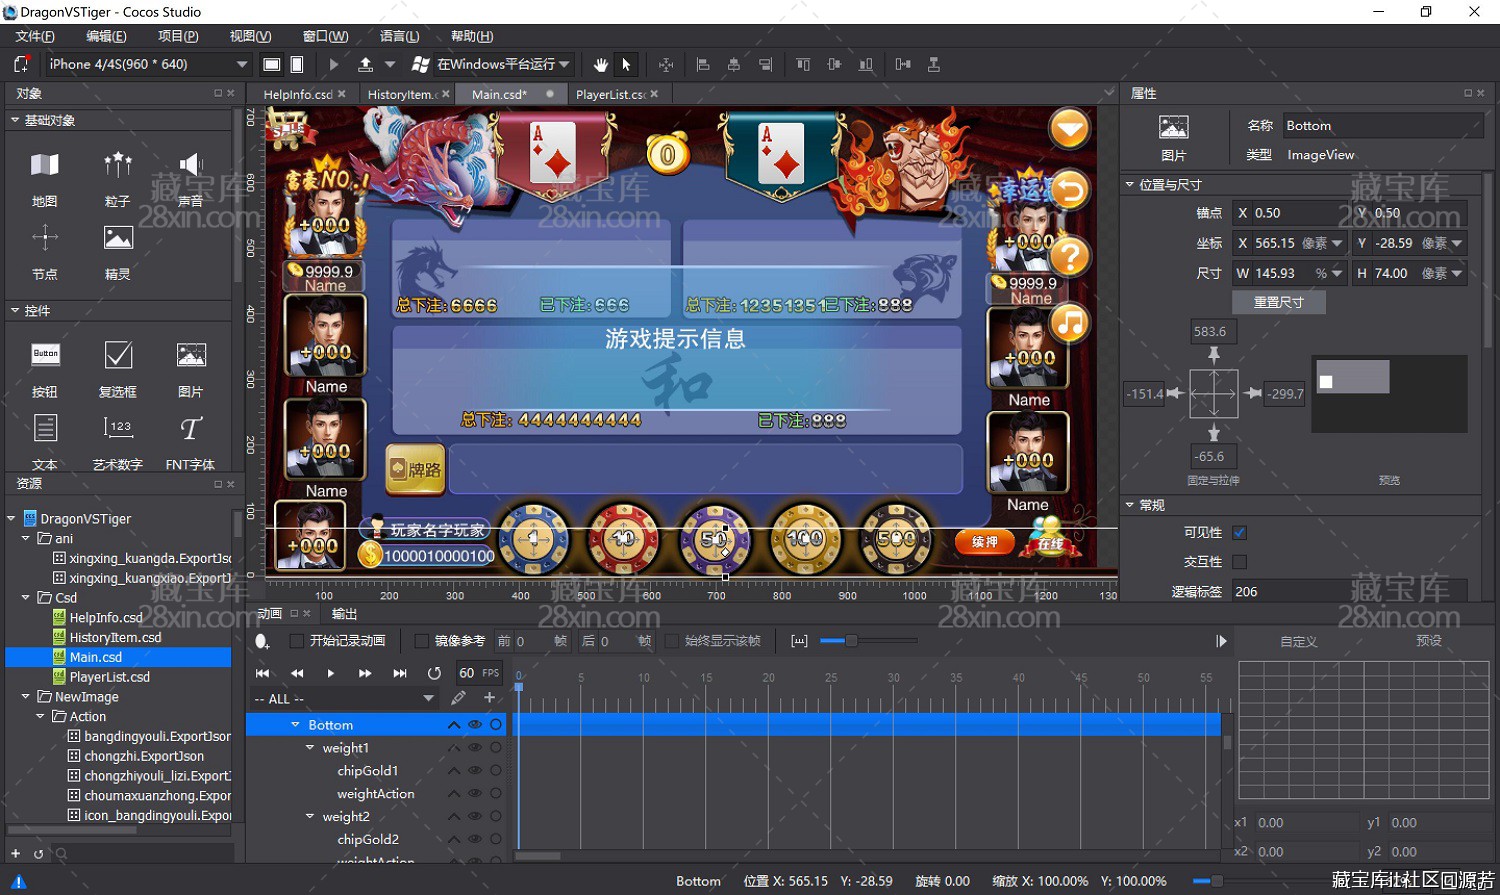1500x895 pixels.
Task: Collapse the Bottom timeline node
Action: (x=295, y=725)
